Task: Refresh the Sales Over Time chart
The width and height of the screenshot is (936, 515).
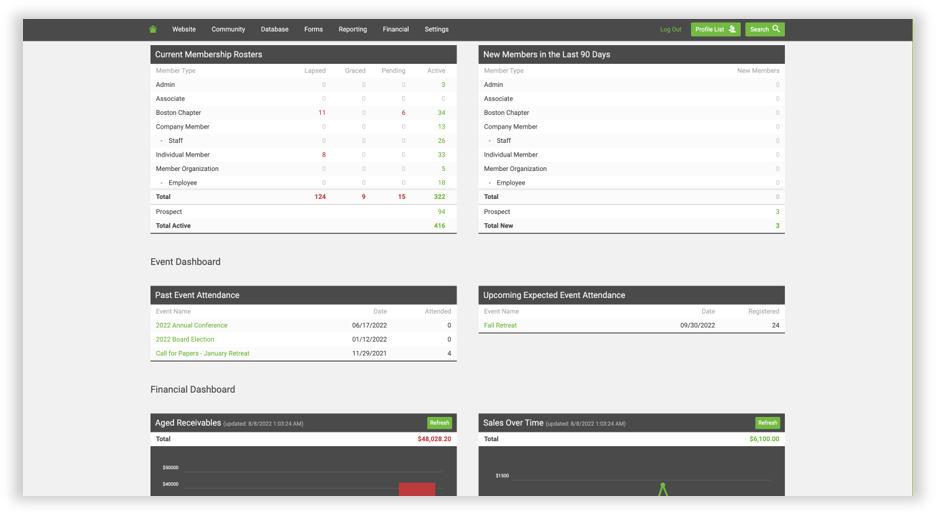Action: click(767, 423)
